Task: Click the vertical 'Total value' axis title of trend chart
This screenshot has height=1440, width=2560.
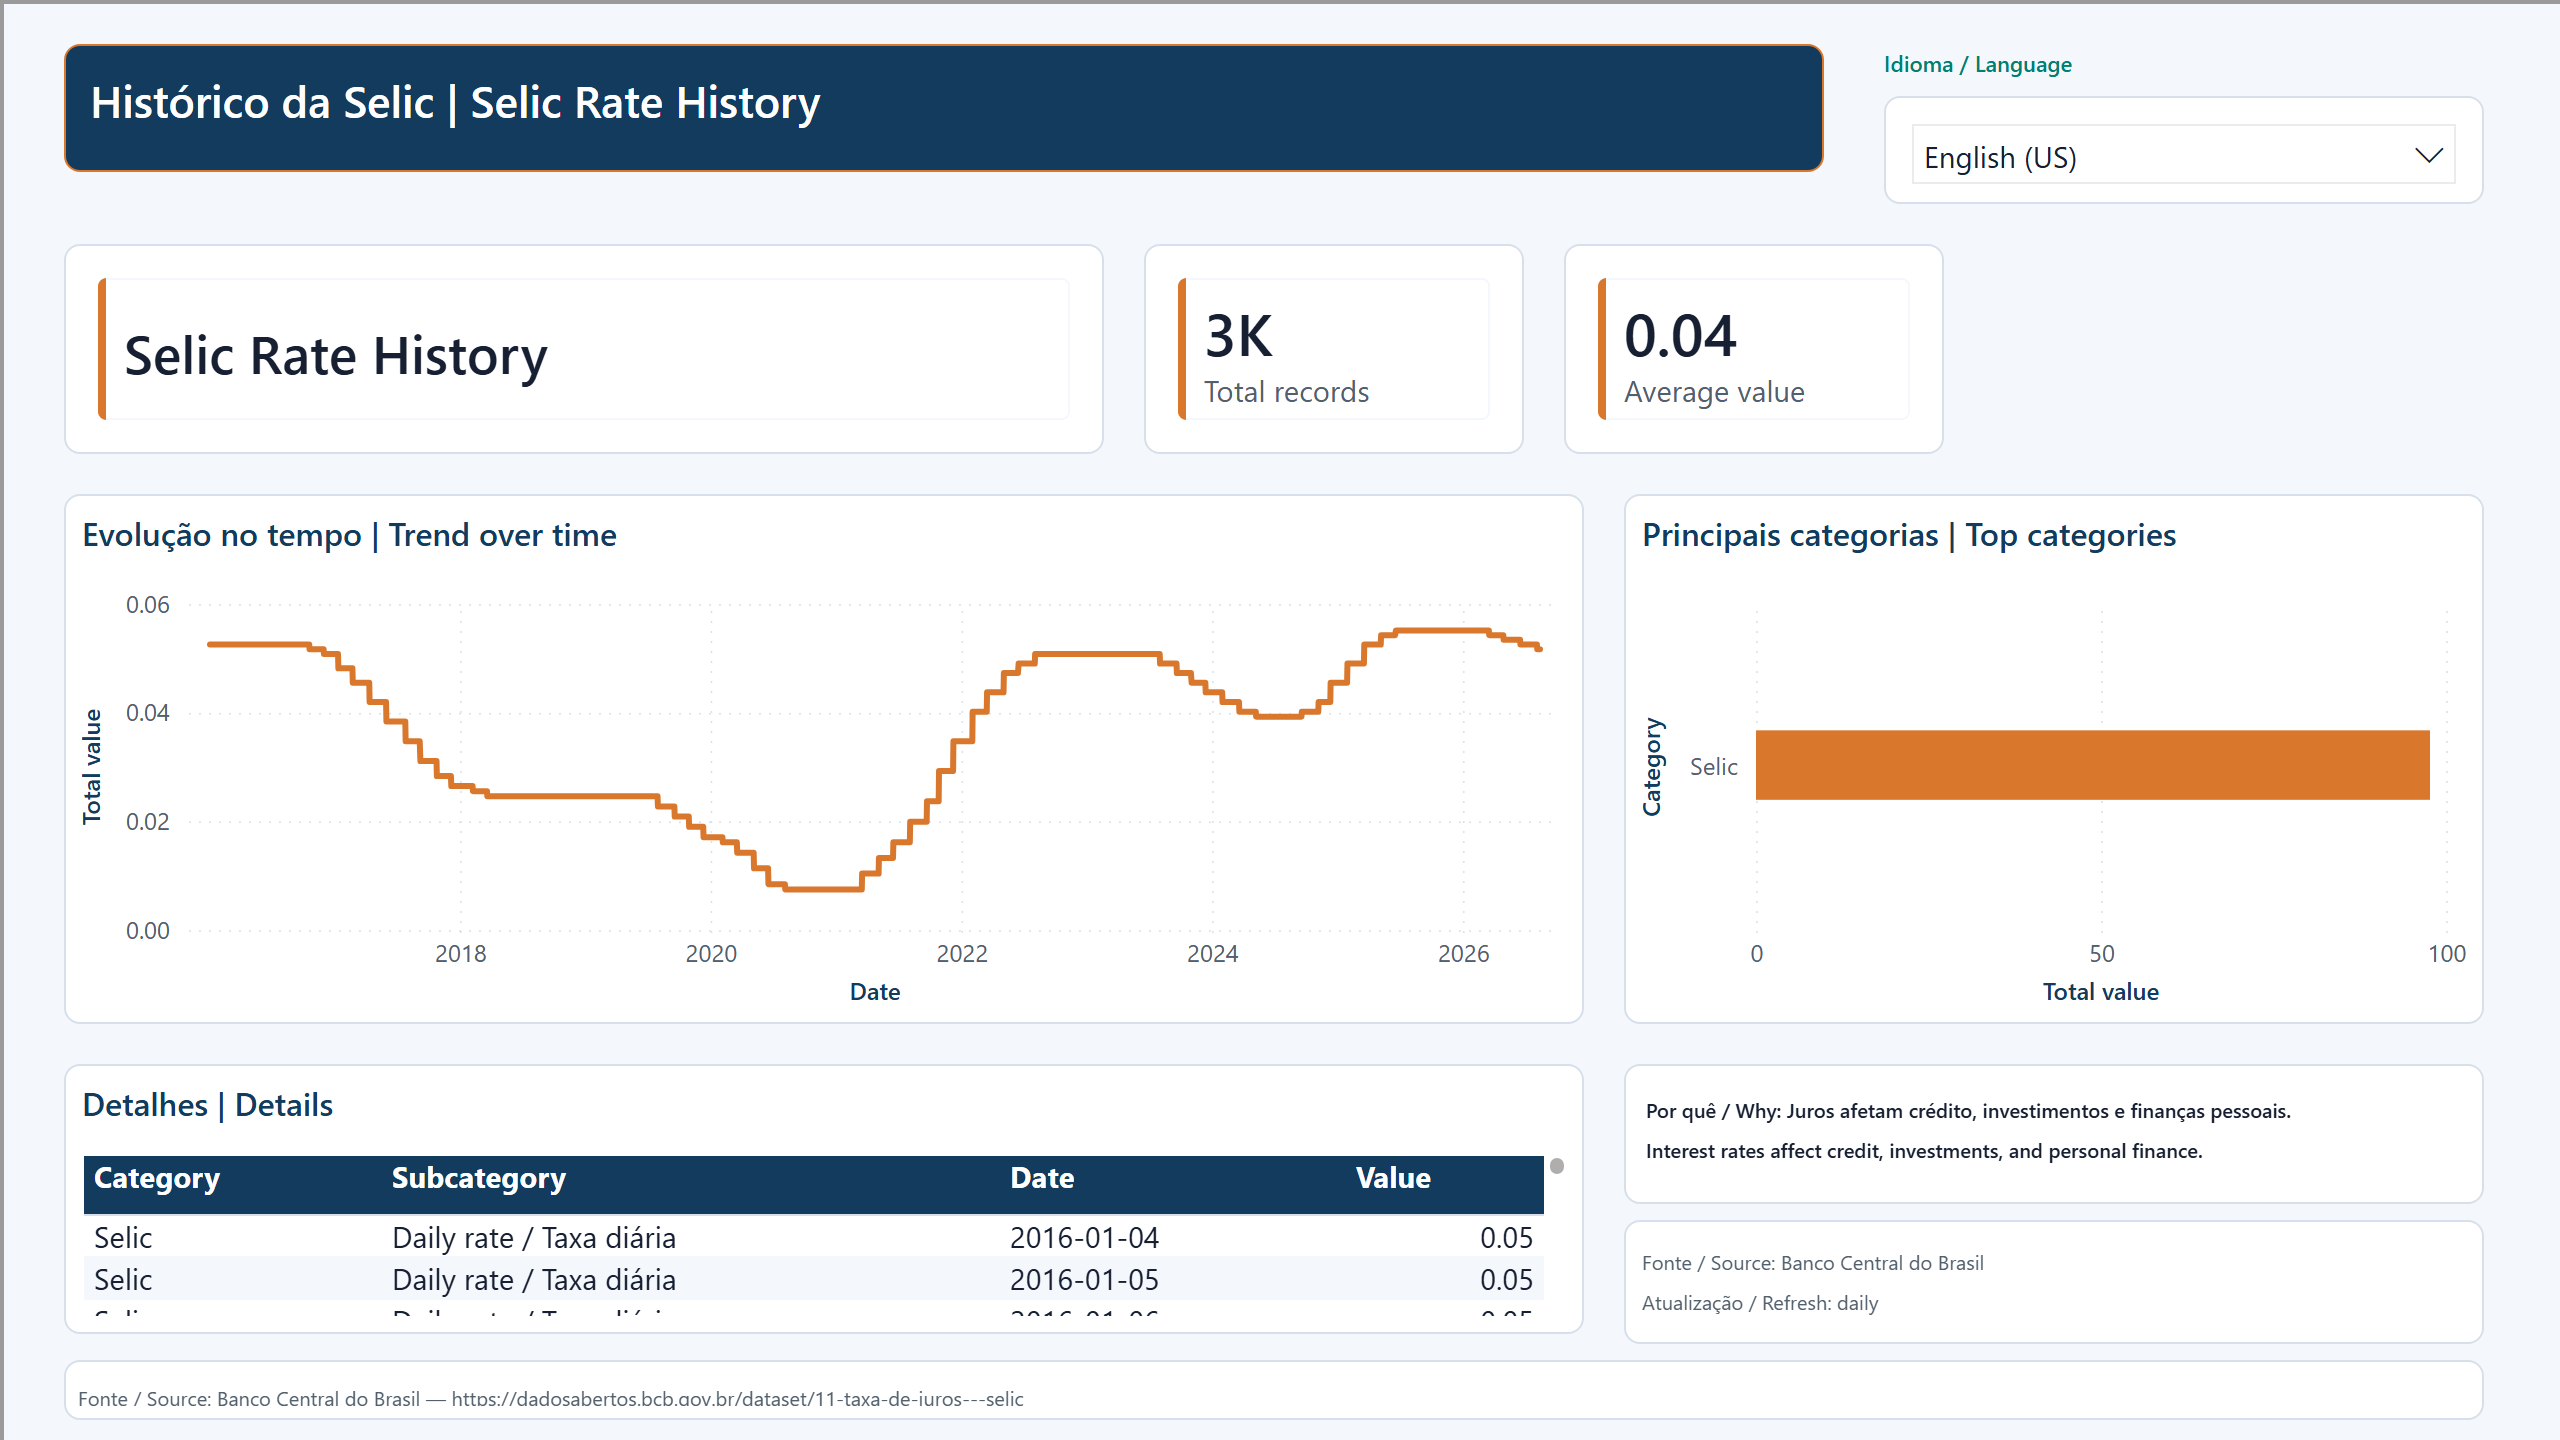Action: 92,767
